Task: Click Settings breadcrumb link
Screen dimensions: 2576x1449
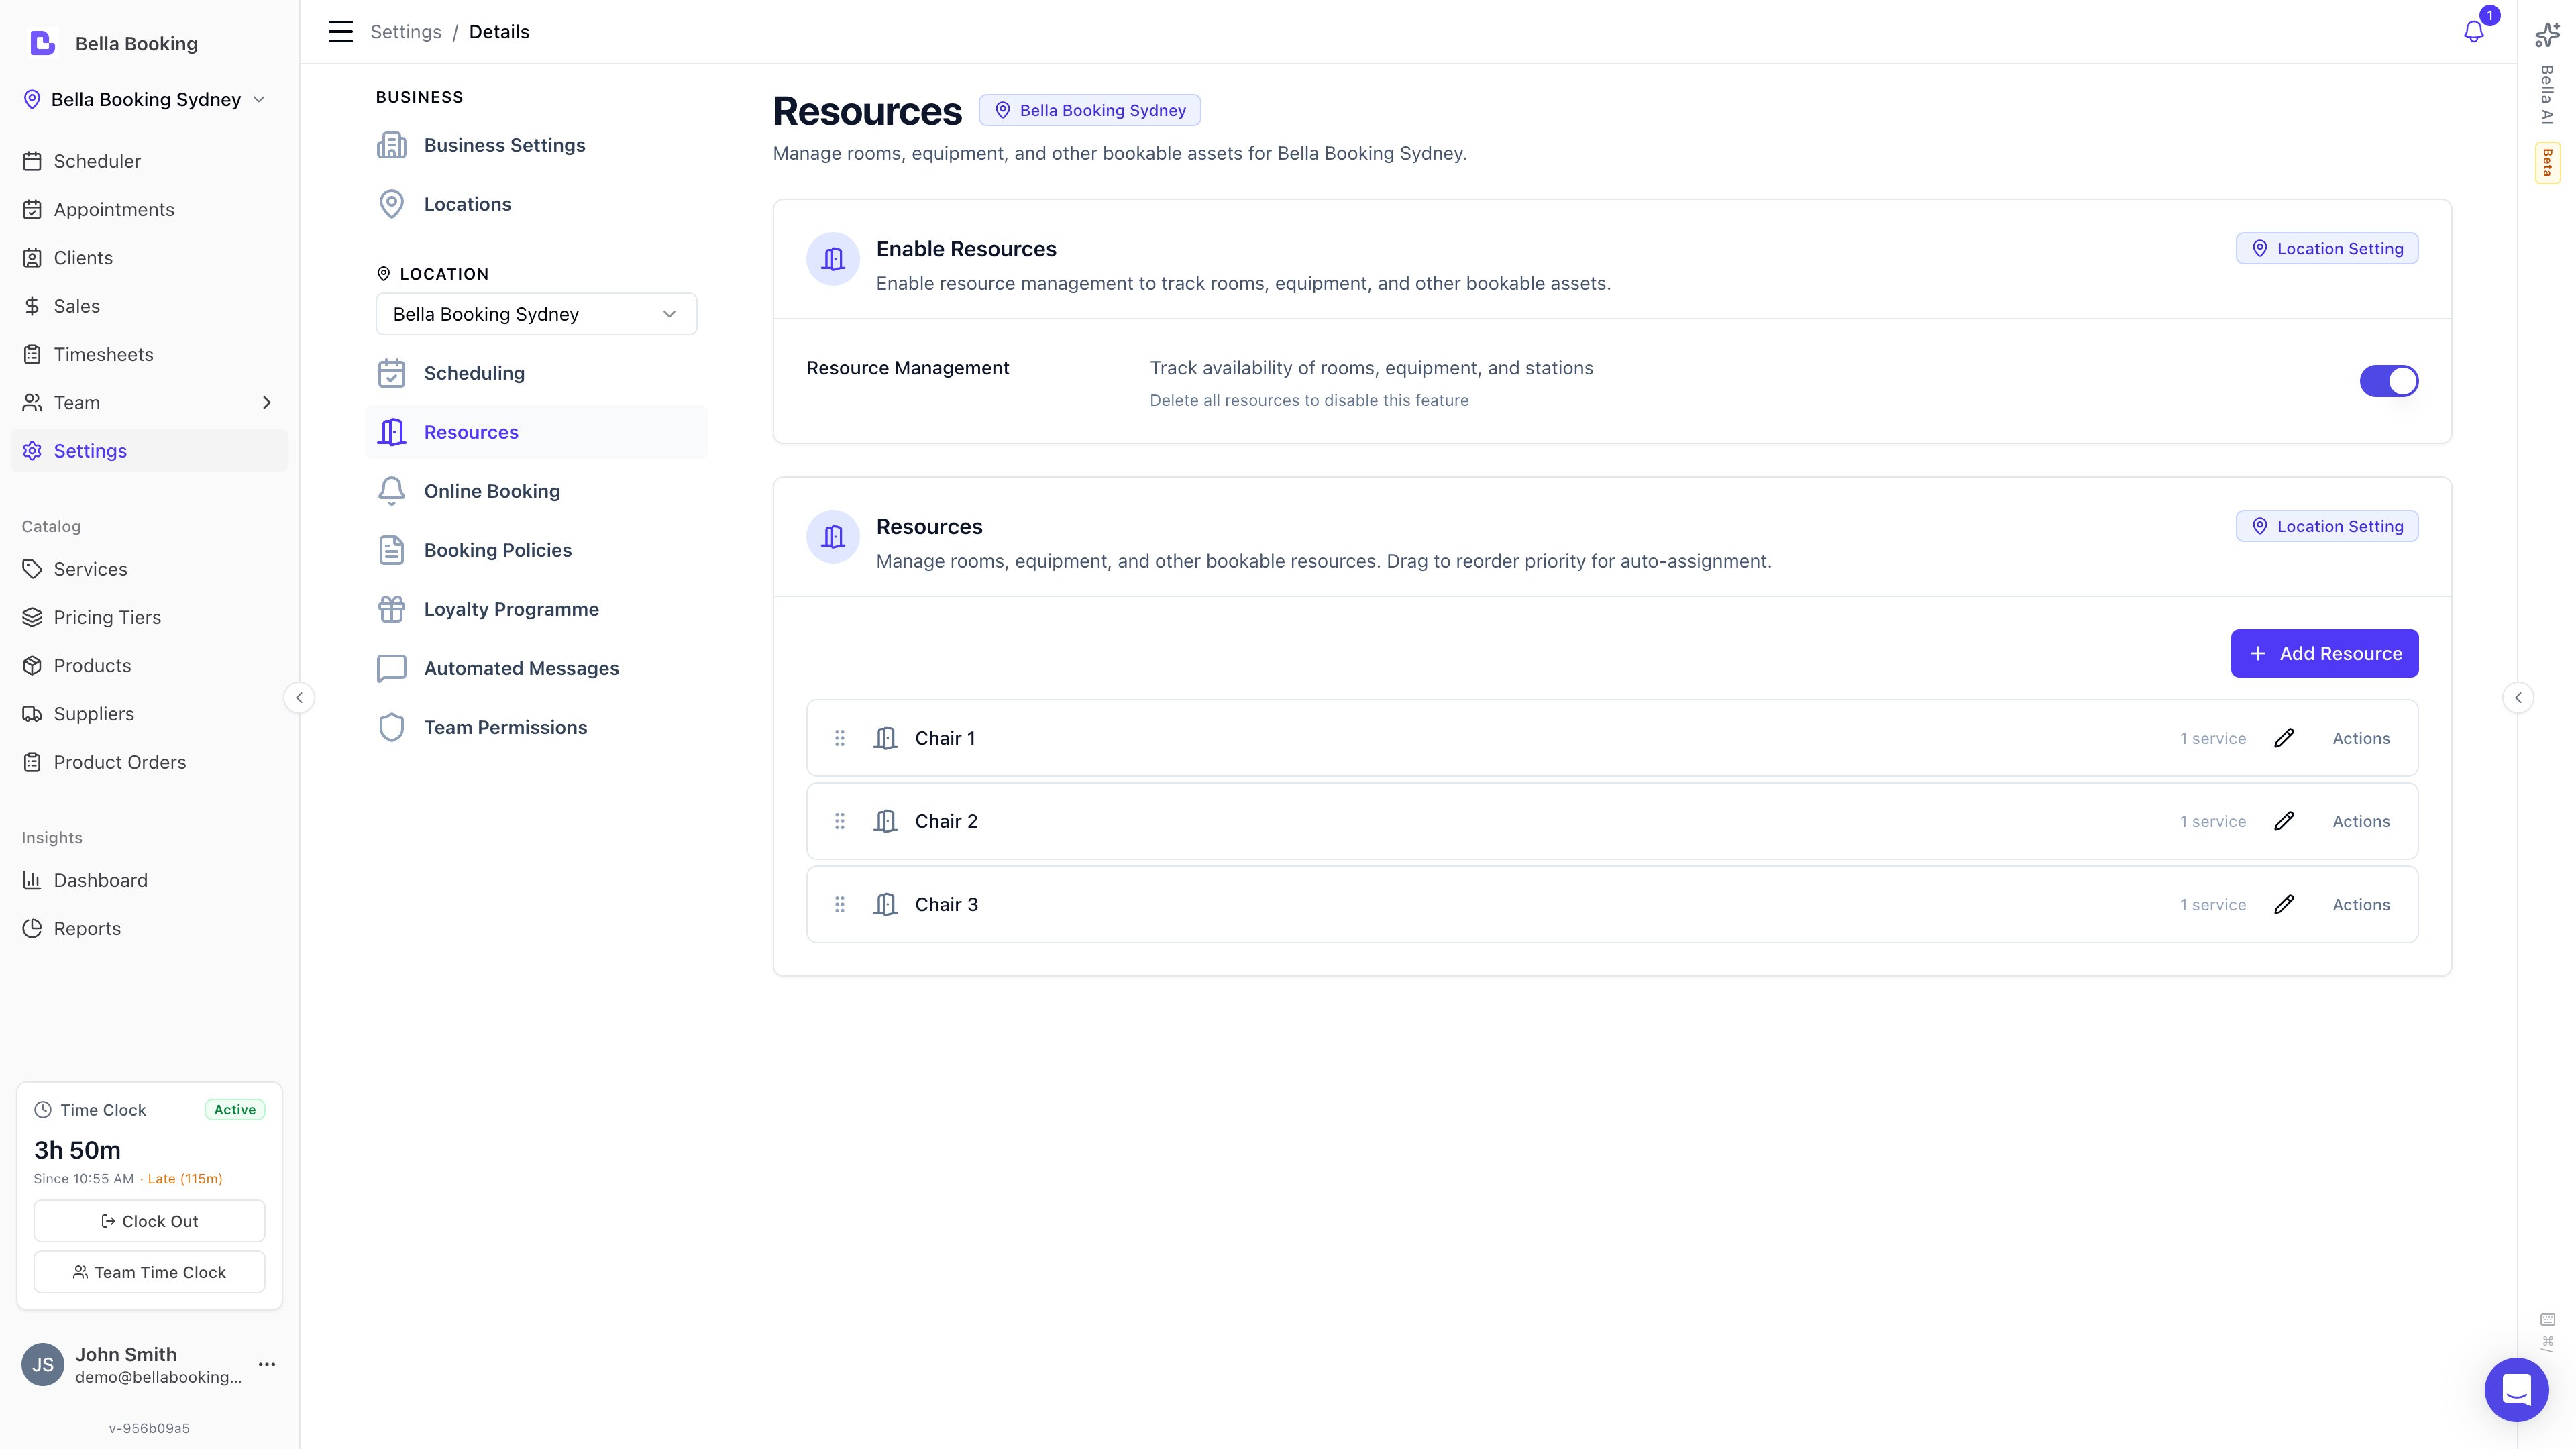Action: [x=405, y=31]
